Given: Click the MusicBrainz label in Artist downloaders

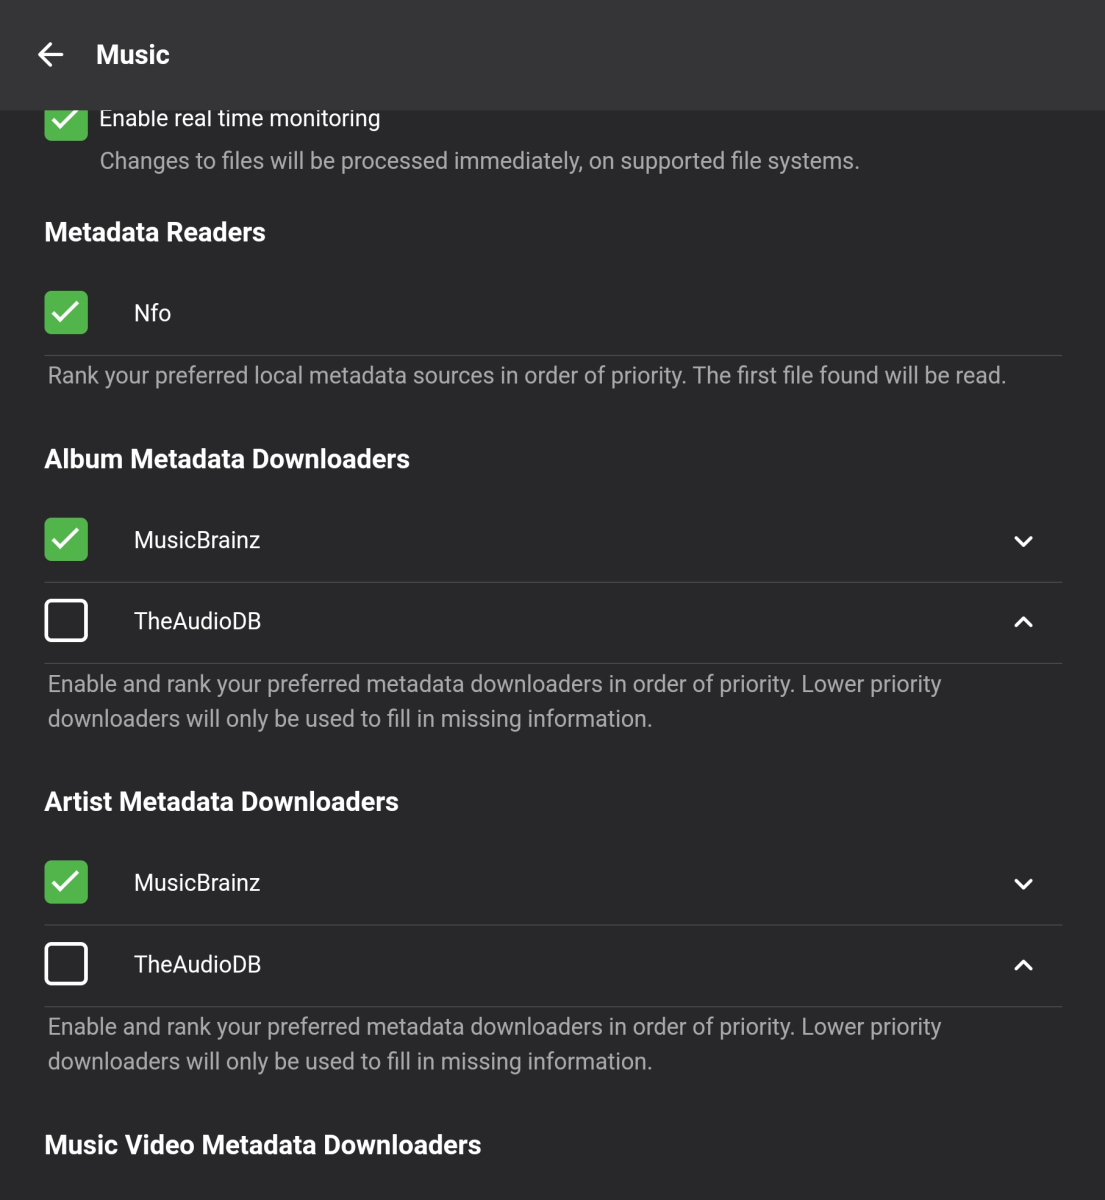Looking at the screenshot, I should 197,883.
